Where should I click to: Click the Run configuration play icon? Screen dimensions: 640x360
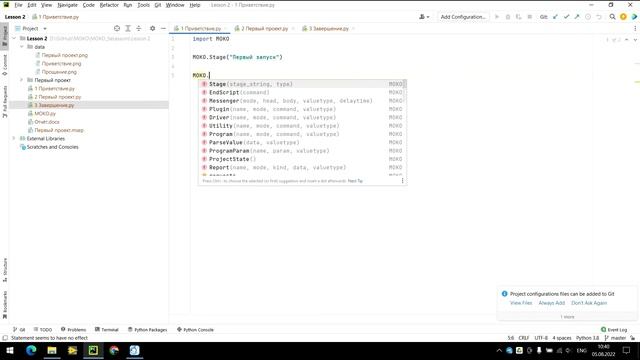tap(497, 17)
